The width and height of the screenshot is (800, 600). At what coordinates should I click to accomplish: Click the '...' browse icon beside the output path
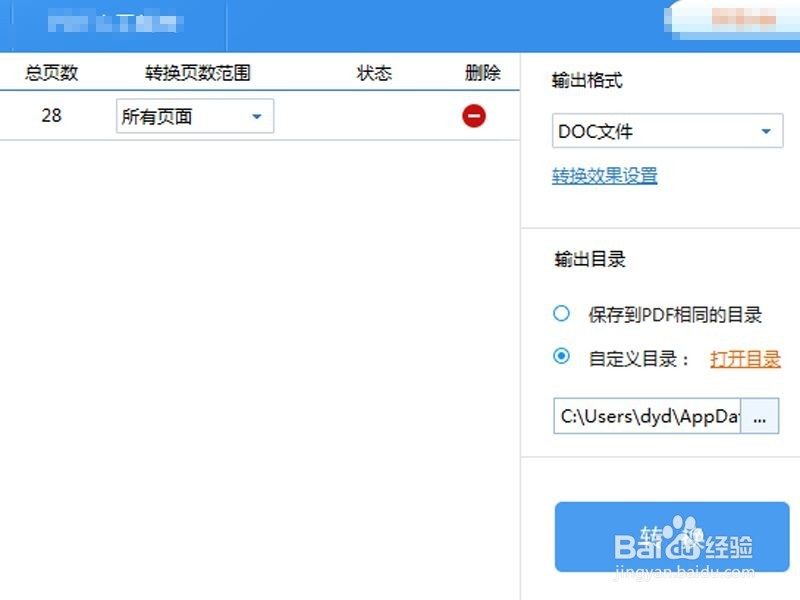coord(762,417)
